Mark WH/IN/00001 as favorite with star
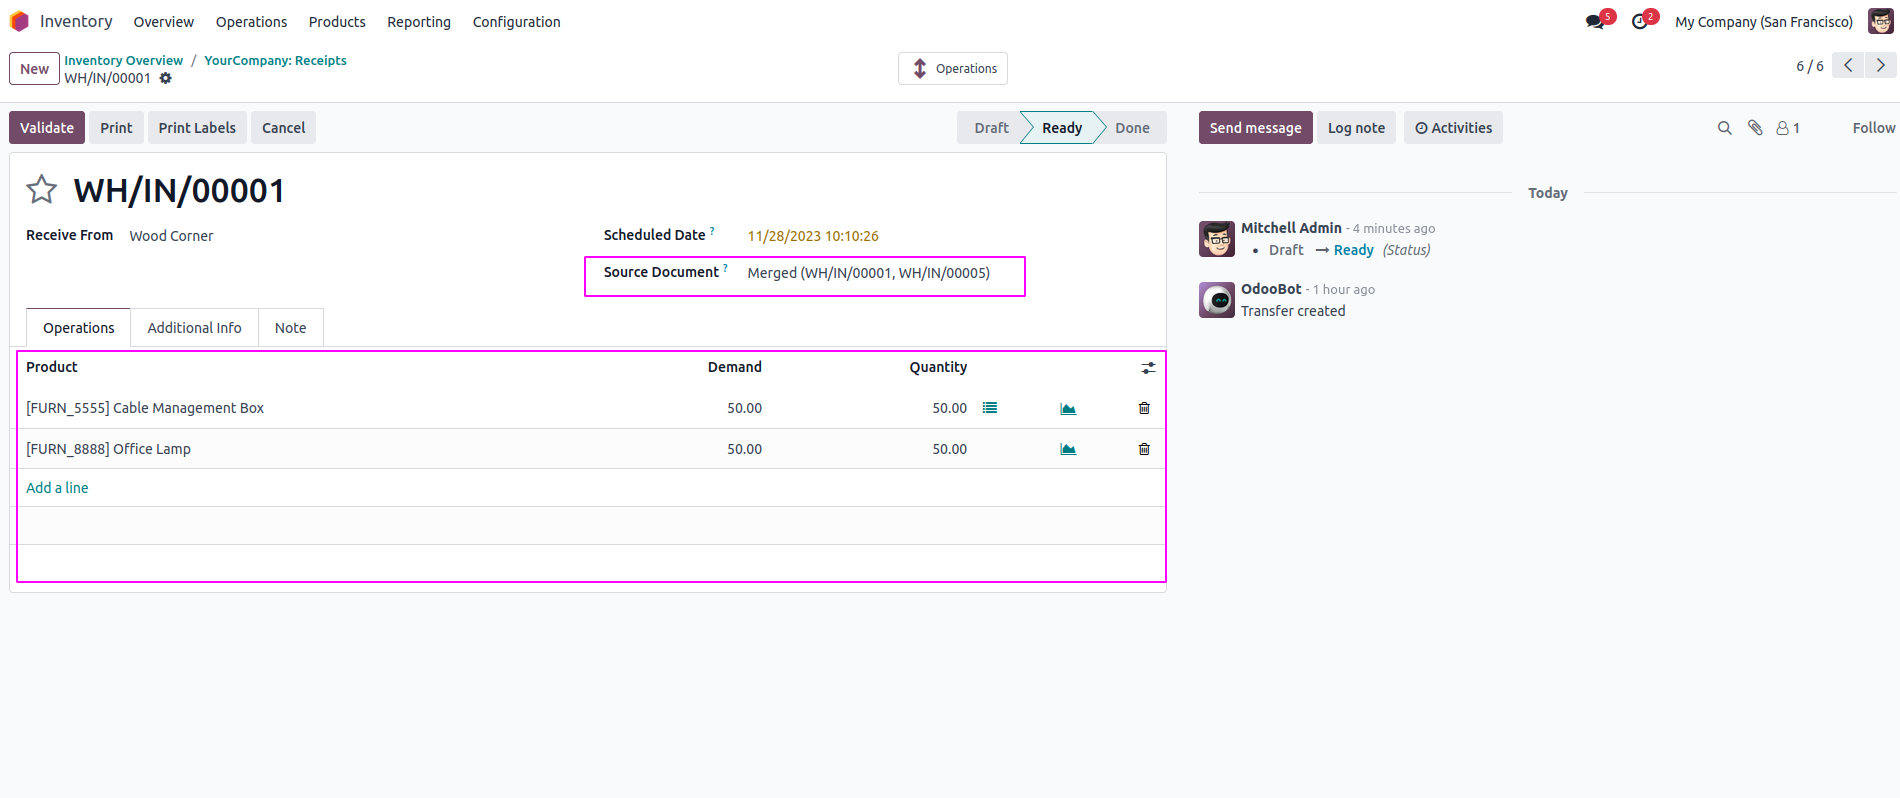 (41, 189)
